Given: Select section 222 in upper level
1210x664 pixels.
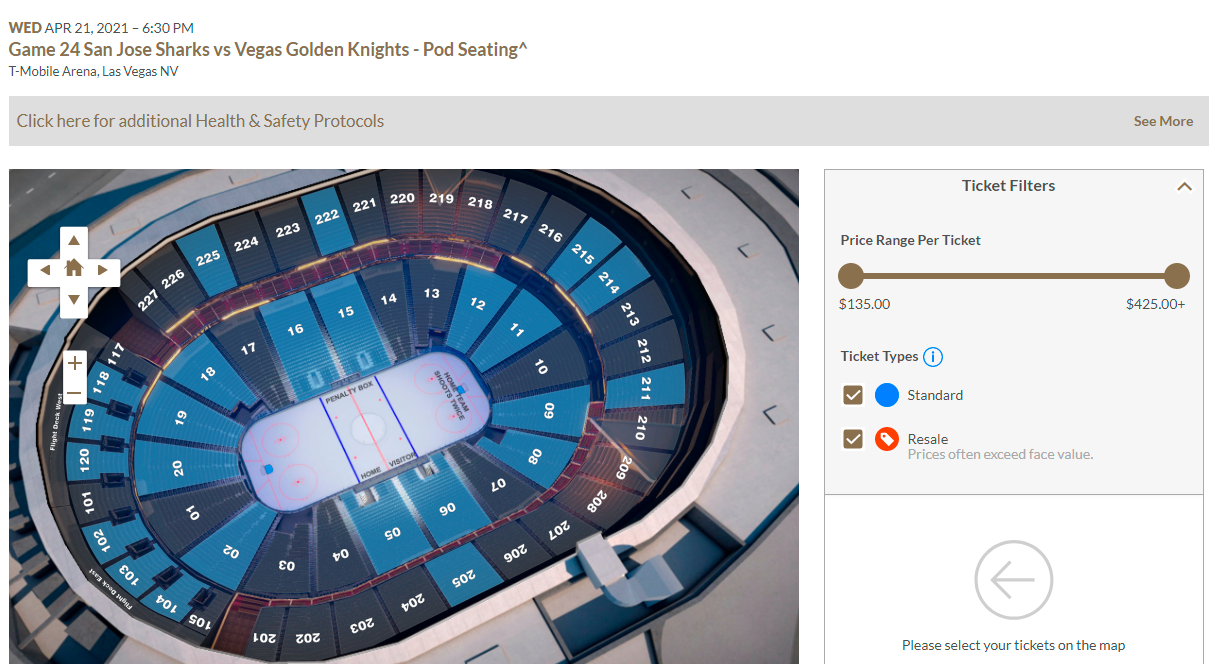Looking at the screenshot, I should pyautogui.click(x=327, y=218).
